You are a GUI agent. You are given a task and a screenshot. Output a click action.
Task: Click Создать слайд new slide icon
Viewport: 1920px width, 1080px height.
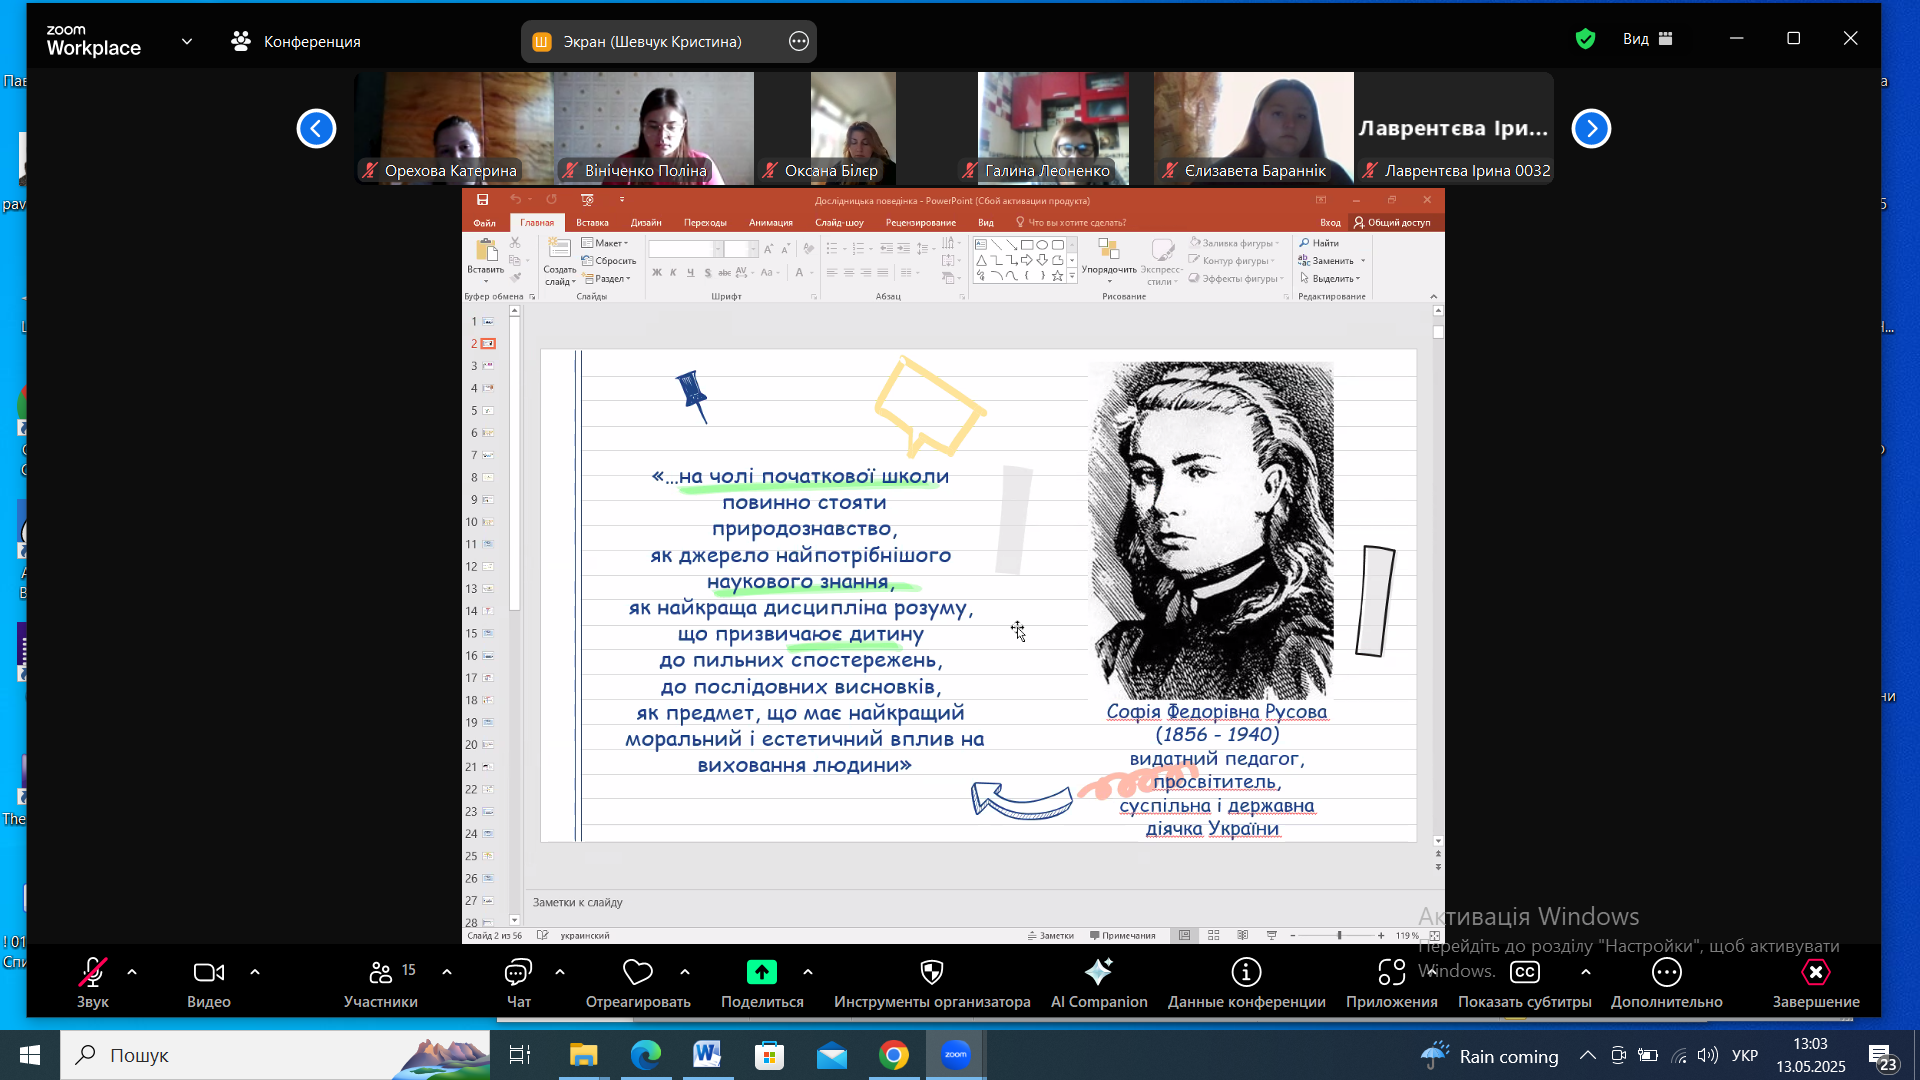(559, 250)
